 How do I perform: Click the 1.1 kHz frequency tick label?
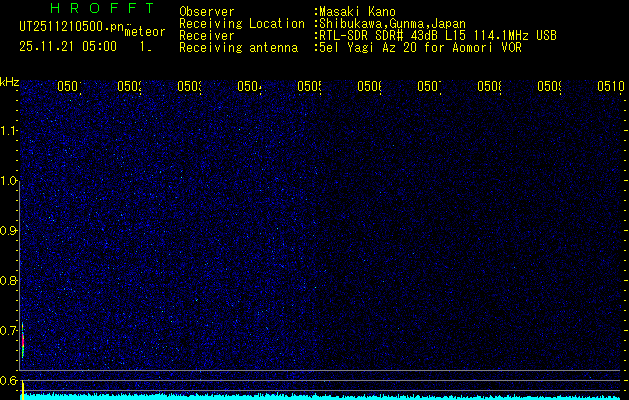[8, 131]
